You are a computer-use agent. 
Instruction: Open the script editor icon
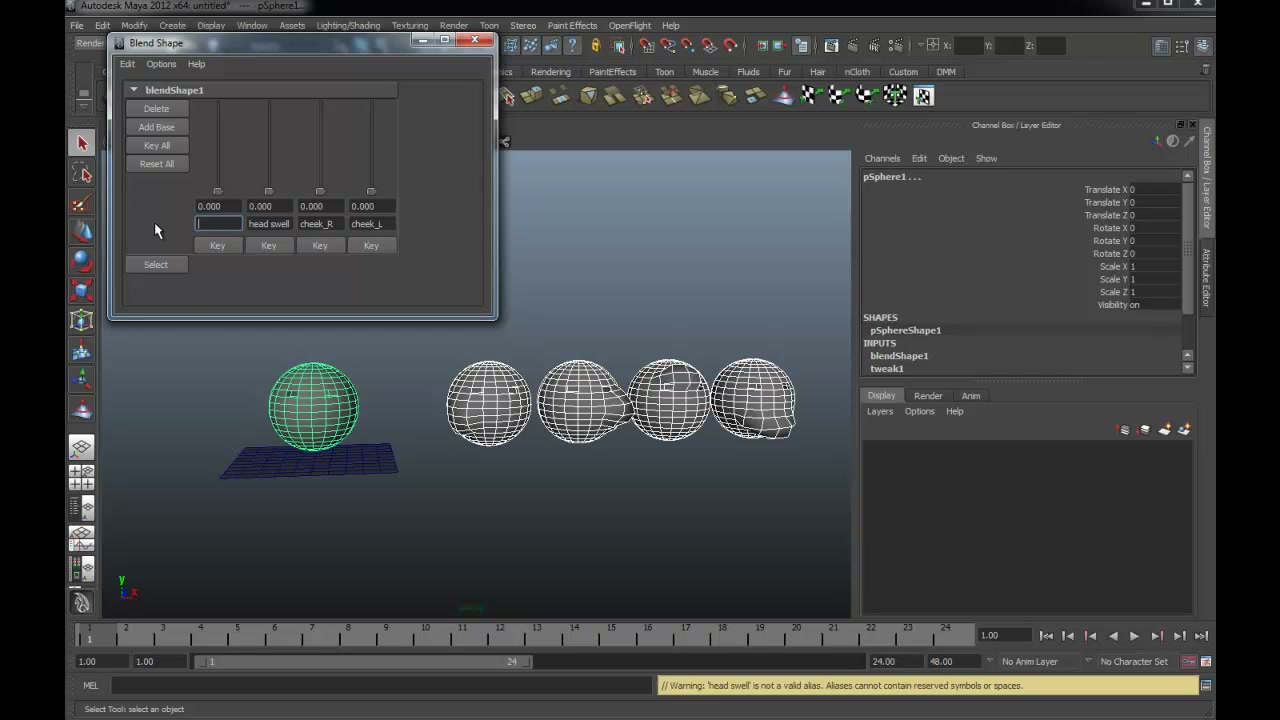coord(1206,685)
